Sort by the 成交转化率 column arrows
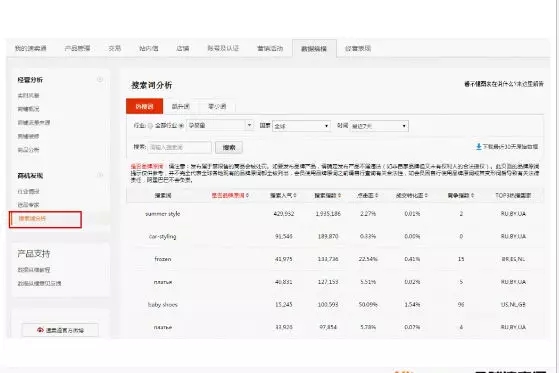 (426, 195)
